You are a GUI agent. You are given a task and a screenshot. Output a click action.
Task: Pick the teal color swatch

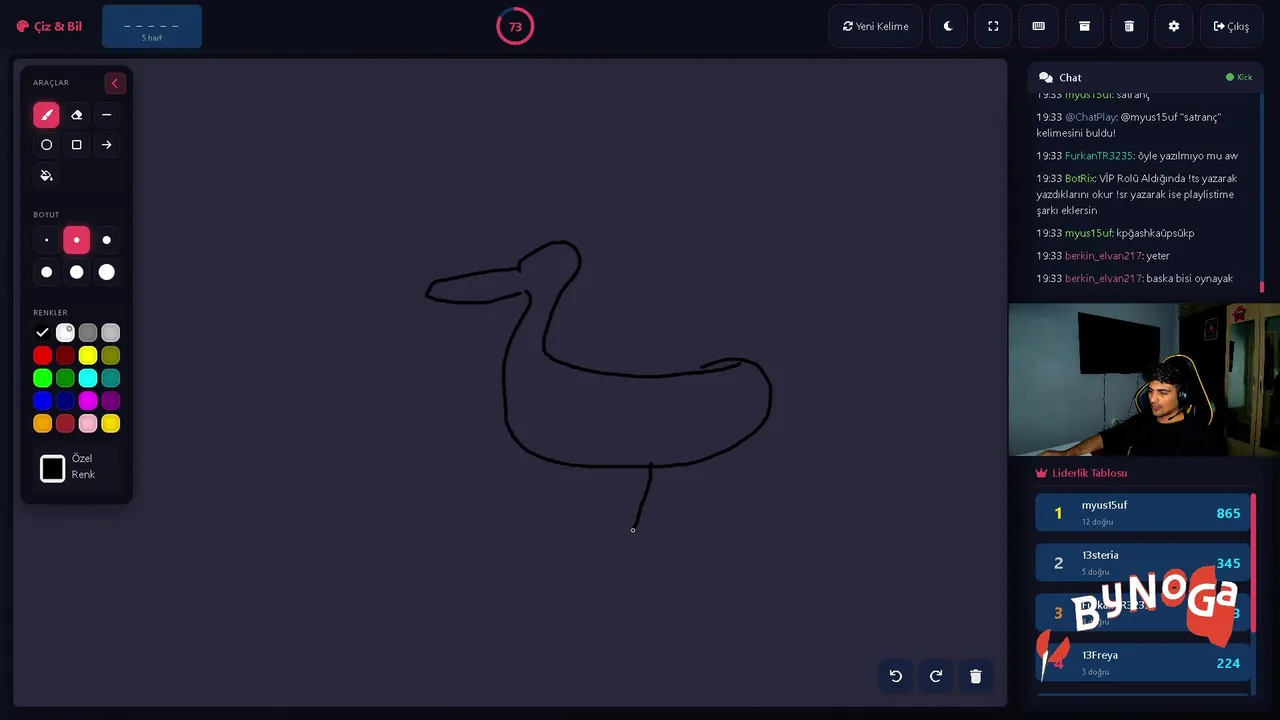111,378
